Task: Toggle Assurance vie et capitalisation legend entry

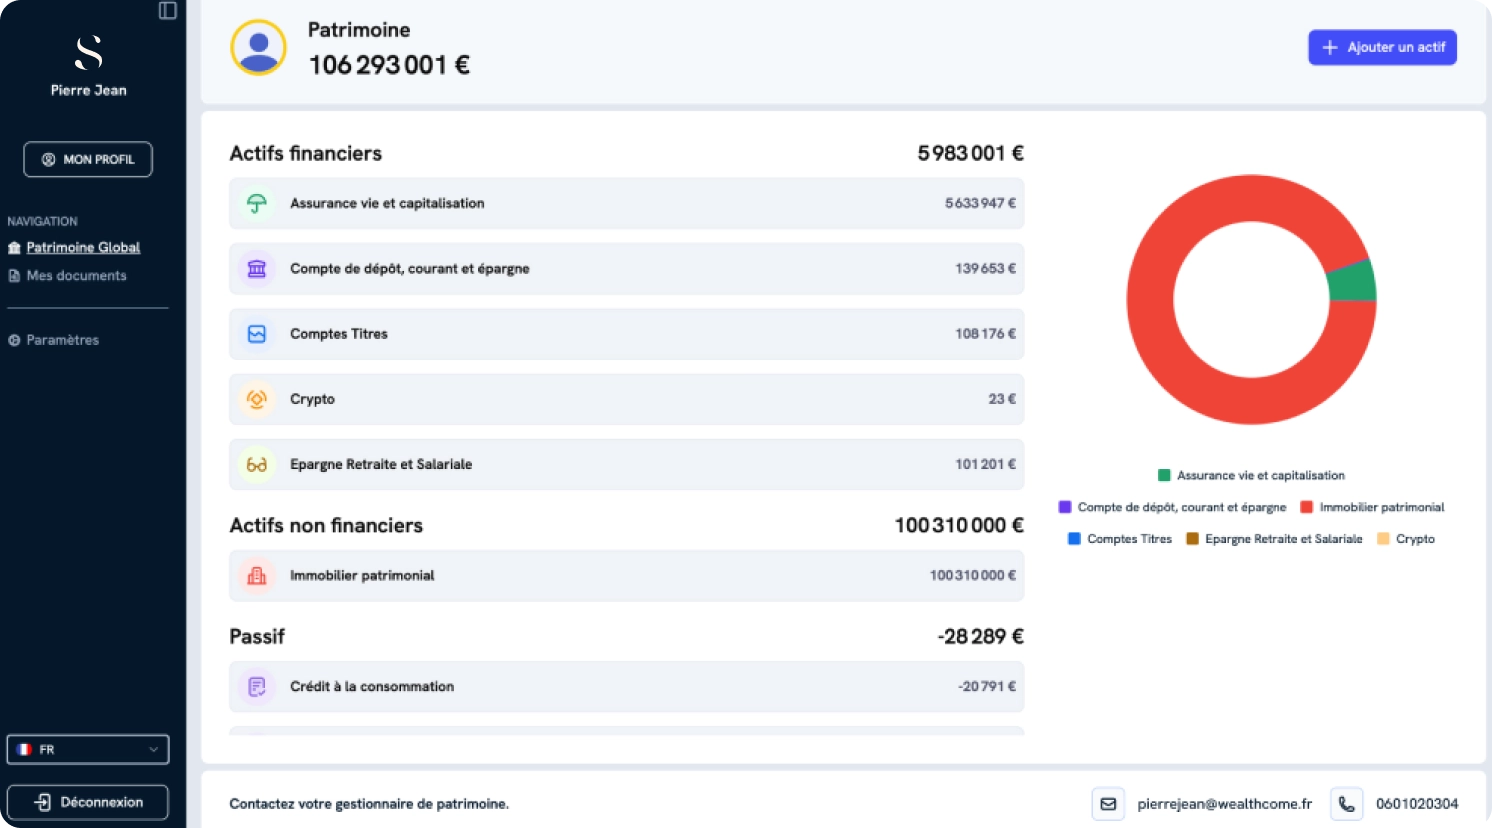Action: [1251, 476]
